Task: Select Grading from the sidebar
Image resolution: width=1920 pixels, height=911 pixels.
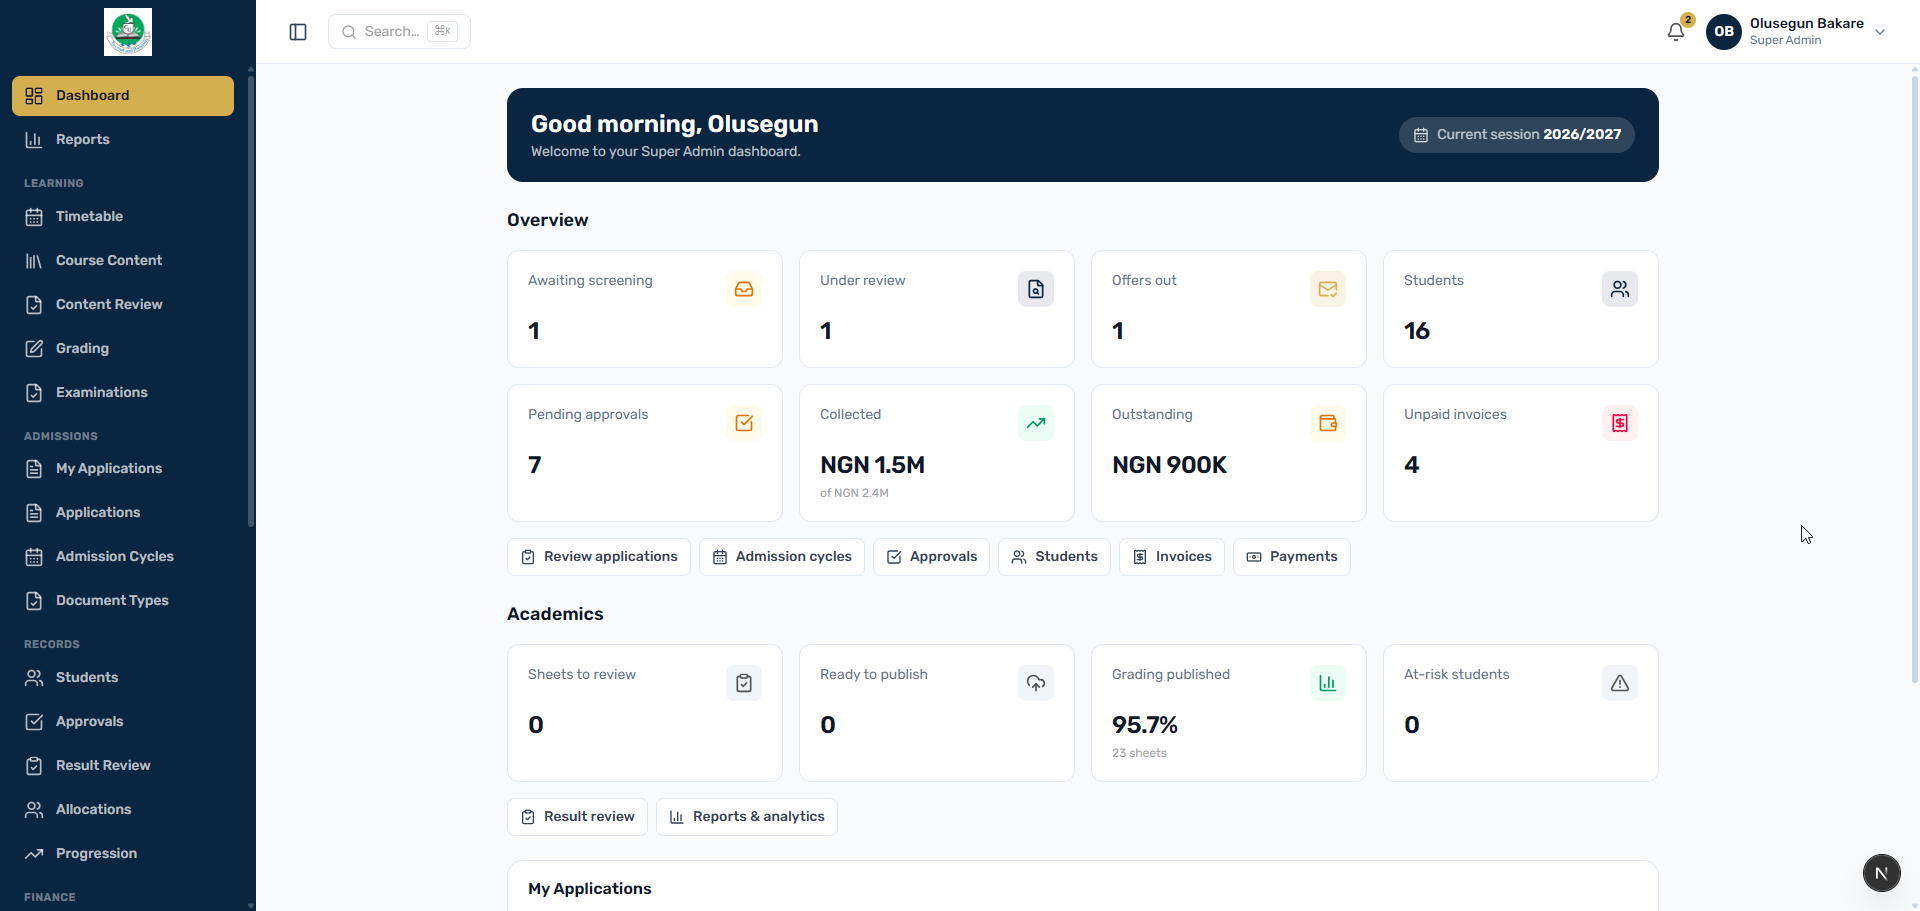Action: 123,349
